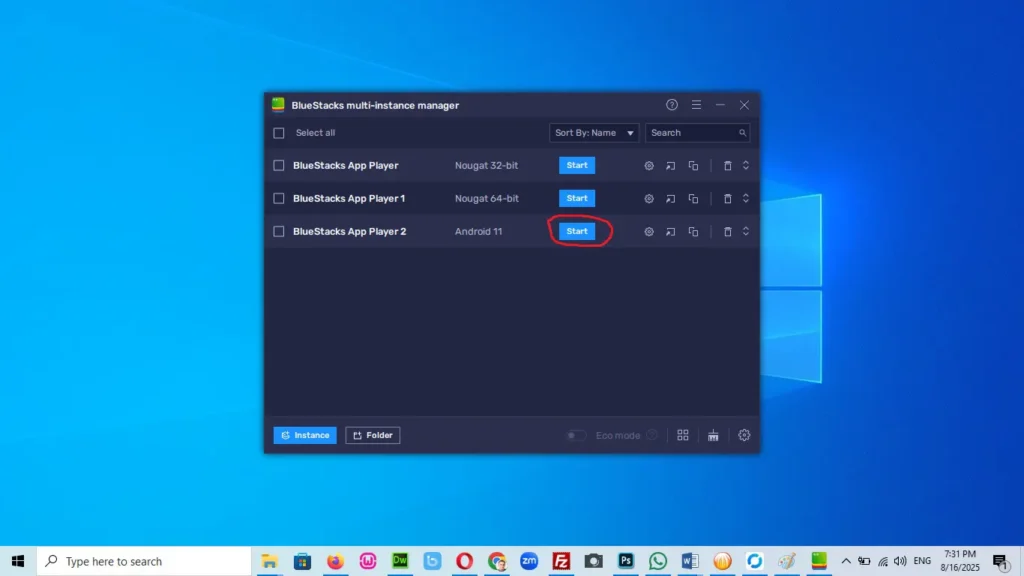Open the arrange instances grid icon
Viewport: 1024px width, 576px height.
[683, 435]
